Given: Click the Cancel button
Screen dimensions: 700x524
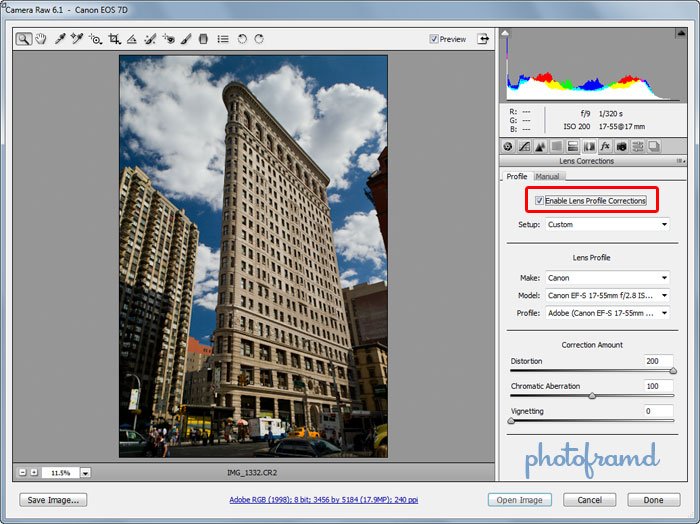Looking at the screenshot, I should [x=589, y=500].
